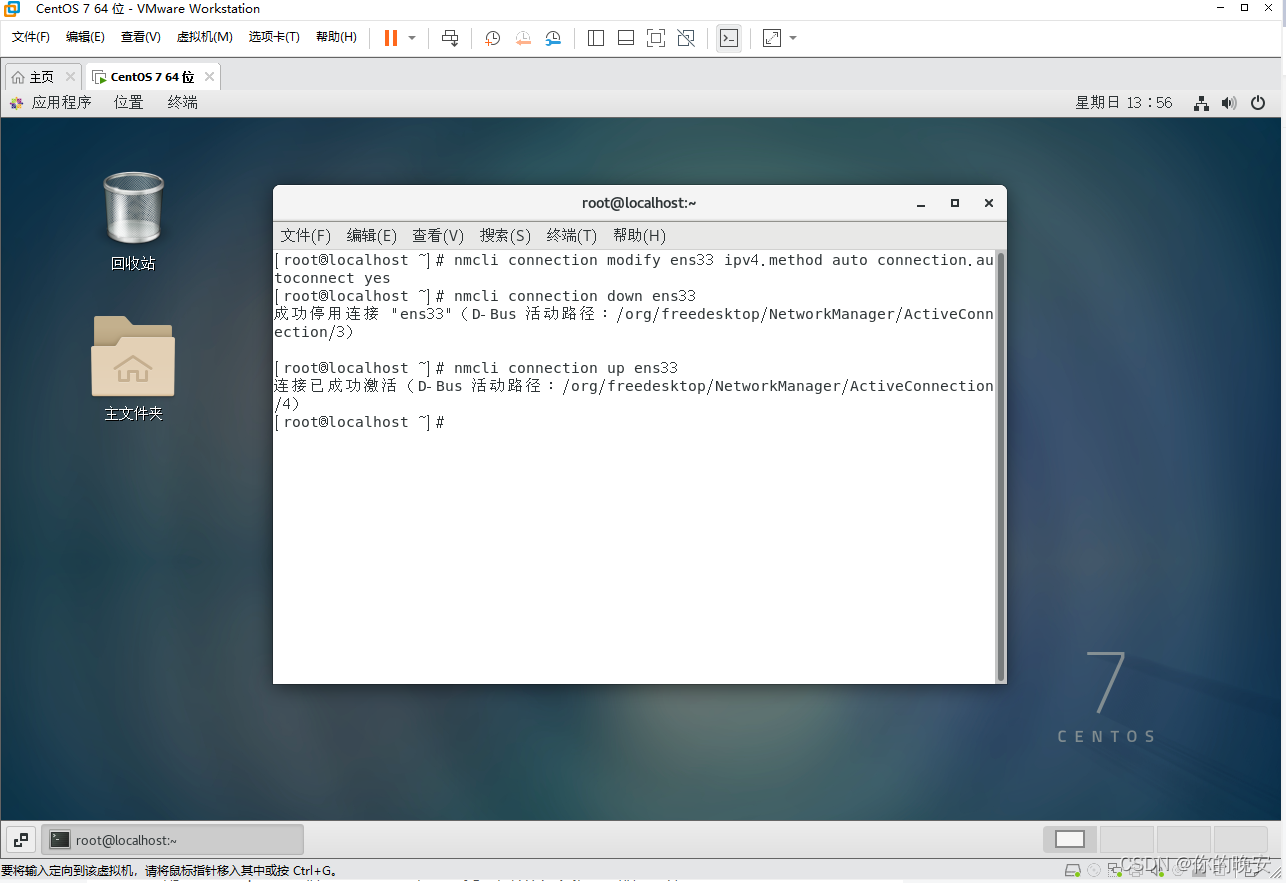Image resolution: width=1286 pixels, height=883 pixels.
Task: Click the 成功停用连接 "ens33" output line
Action: 634,323
